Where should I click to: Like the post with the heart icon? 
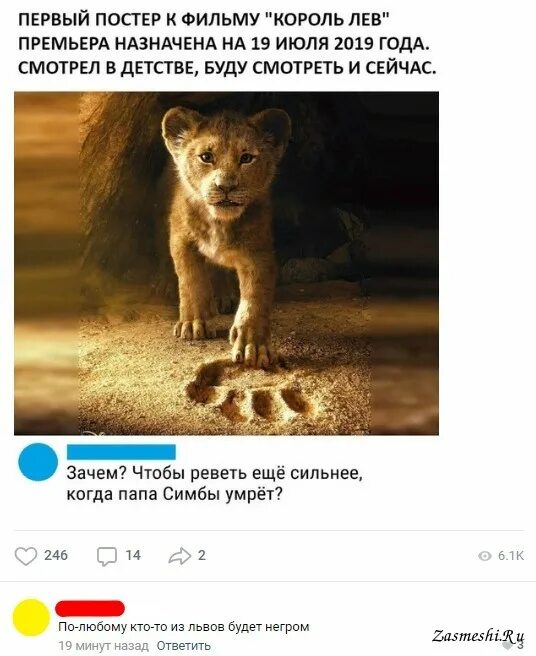26,556
